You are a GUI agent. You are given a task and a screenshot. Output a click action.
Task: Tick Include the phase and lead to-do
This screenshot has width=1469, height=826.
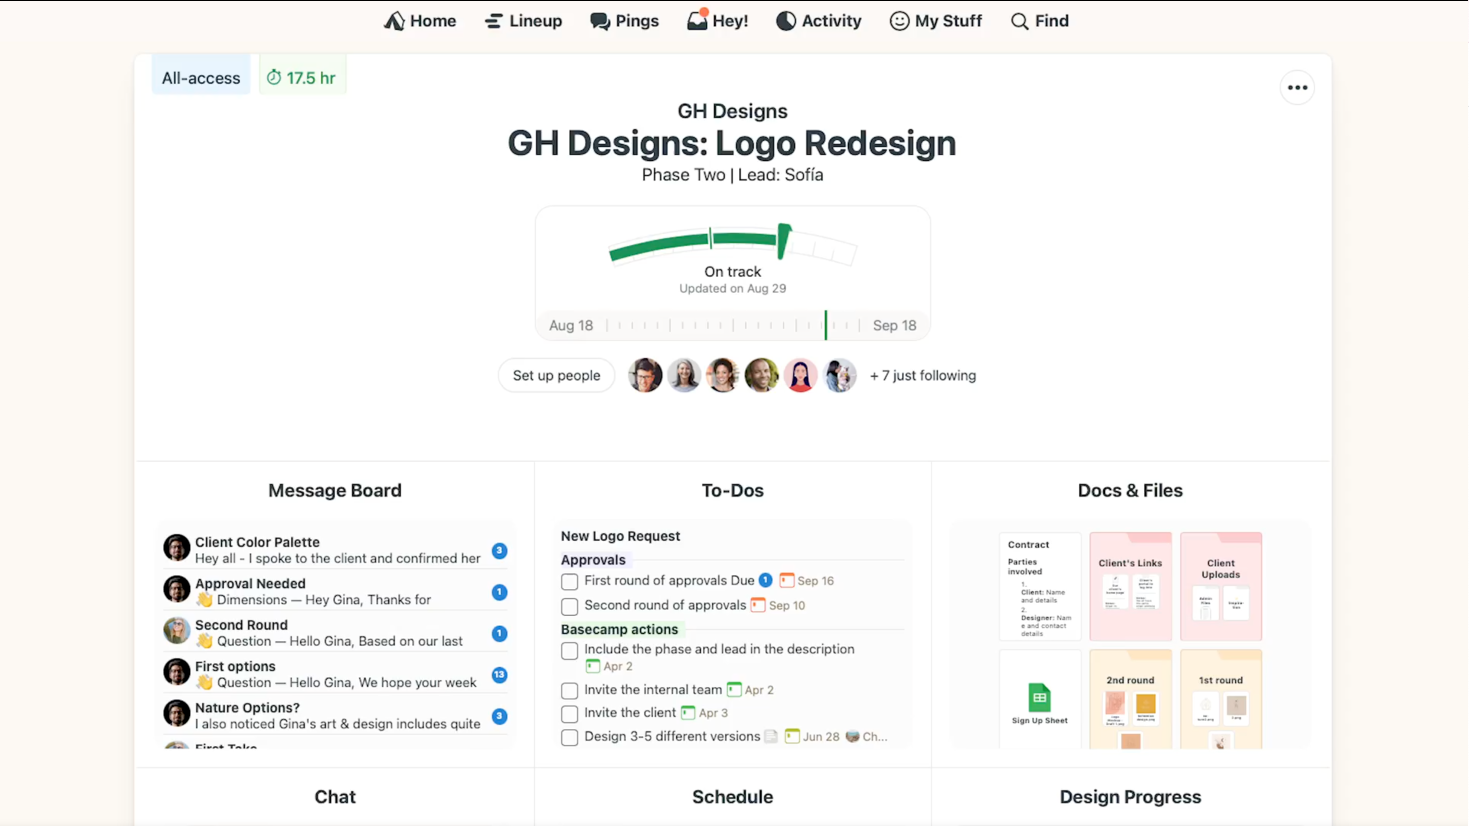point(570,651)
